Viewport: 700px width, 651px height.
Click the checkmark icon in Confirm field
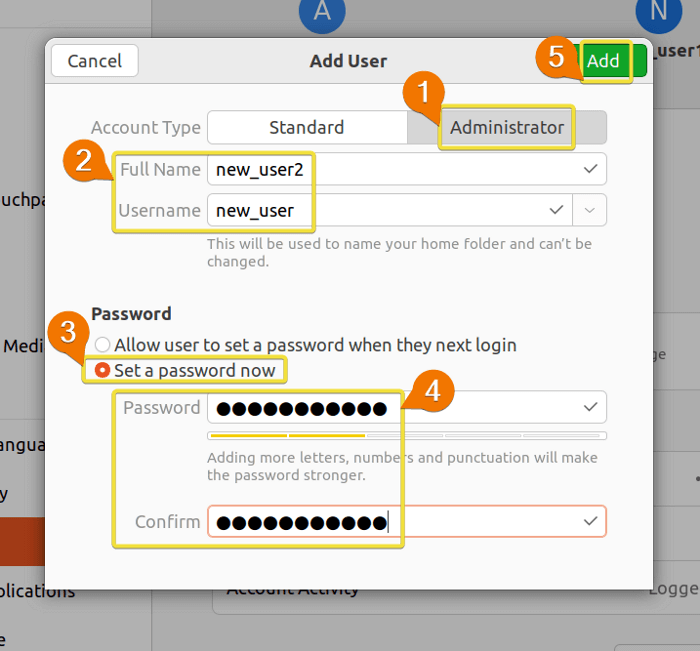590,522
